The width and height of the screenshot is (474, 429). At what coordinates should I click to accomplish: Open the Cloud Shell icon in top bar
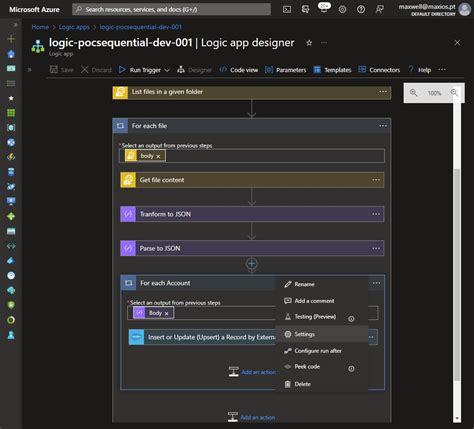pyautogui.click(x=287, y=9)
